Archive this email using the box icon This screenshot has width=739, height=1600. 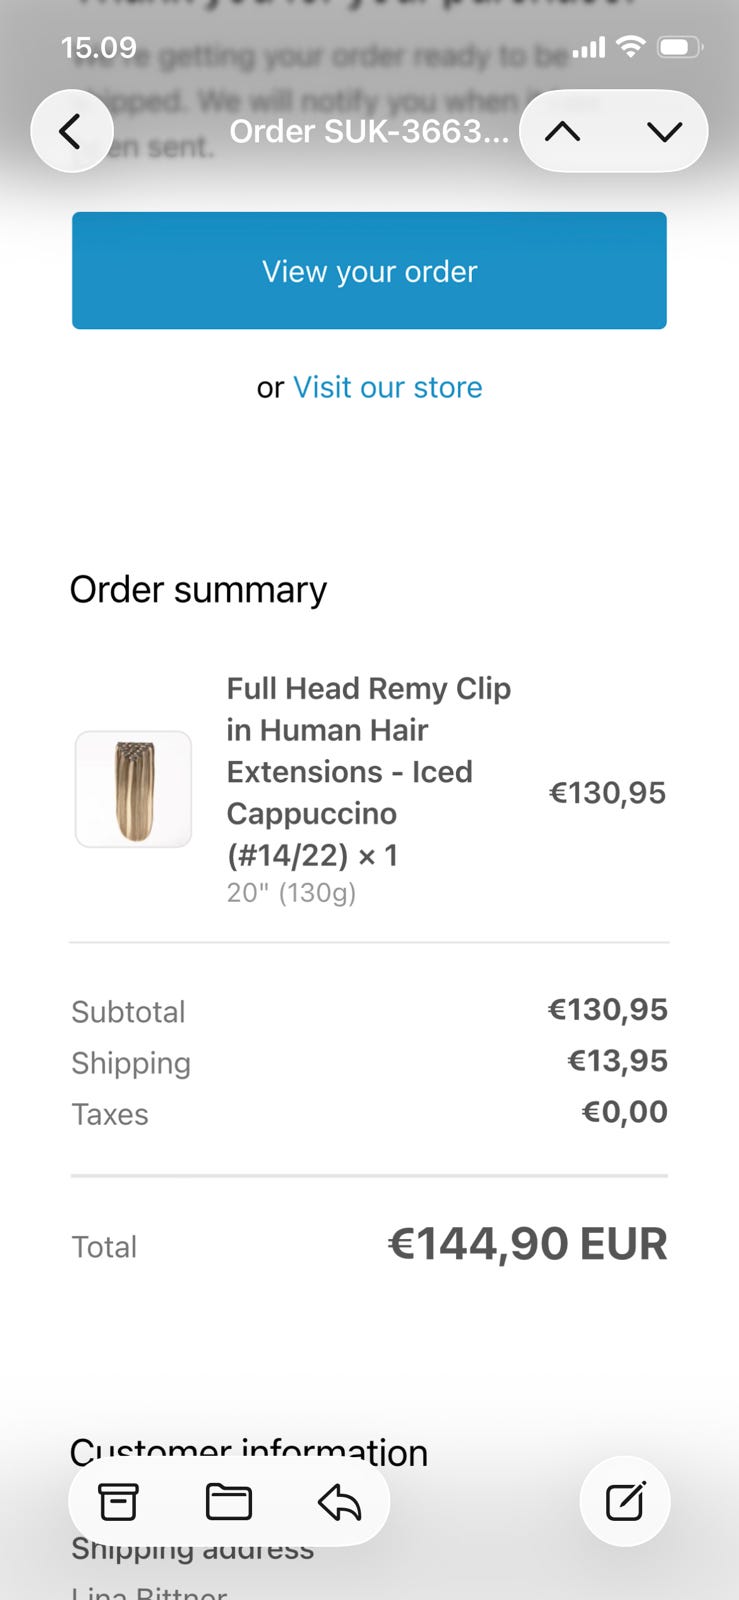click(x=118, y=1501)
